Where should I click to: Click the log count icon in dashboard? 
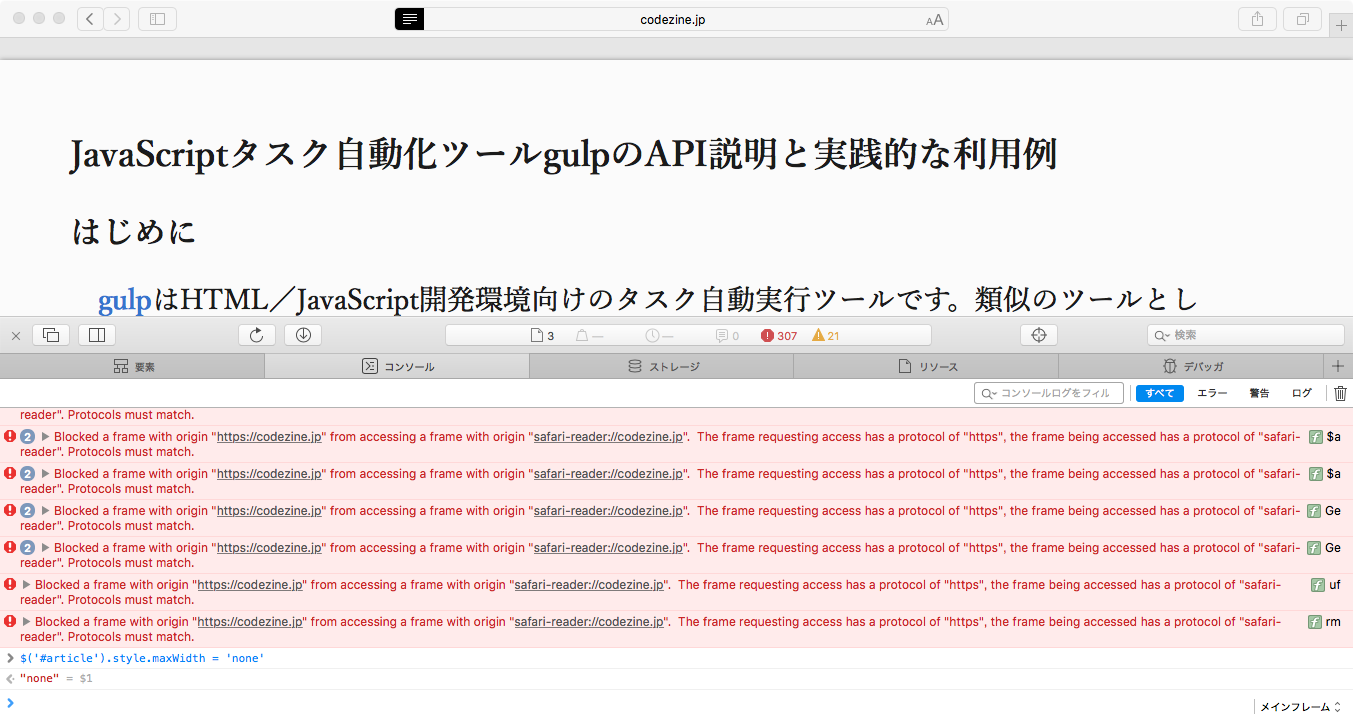727,336
